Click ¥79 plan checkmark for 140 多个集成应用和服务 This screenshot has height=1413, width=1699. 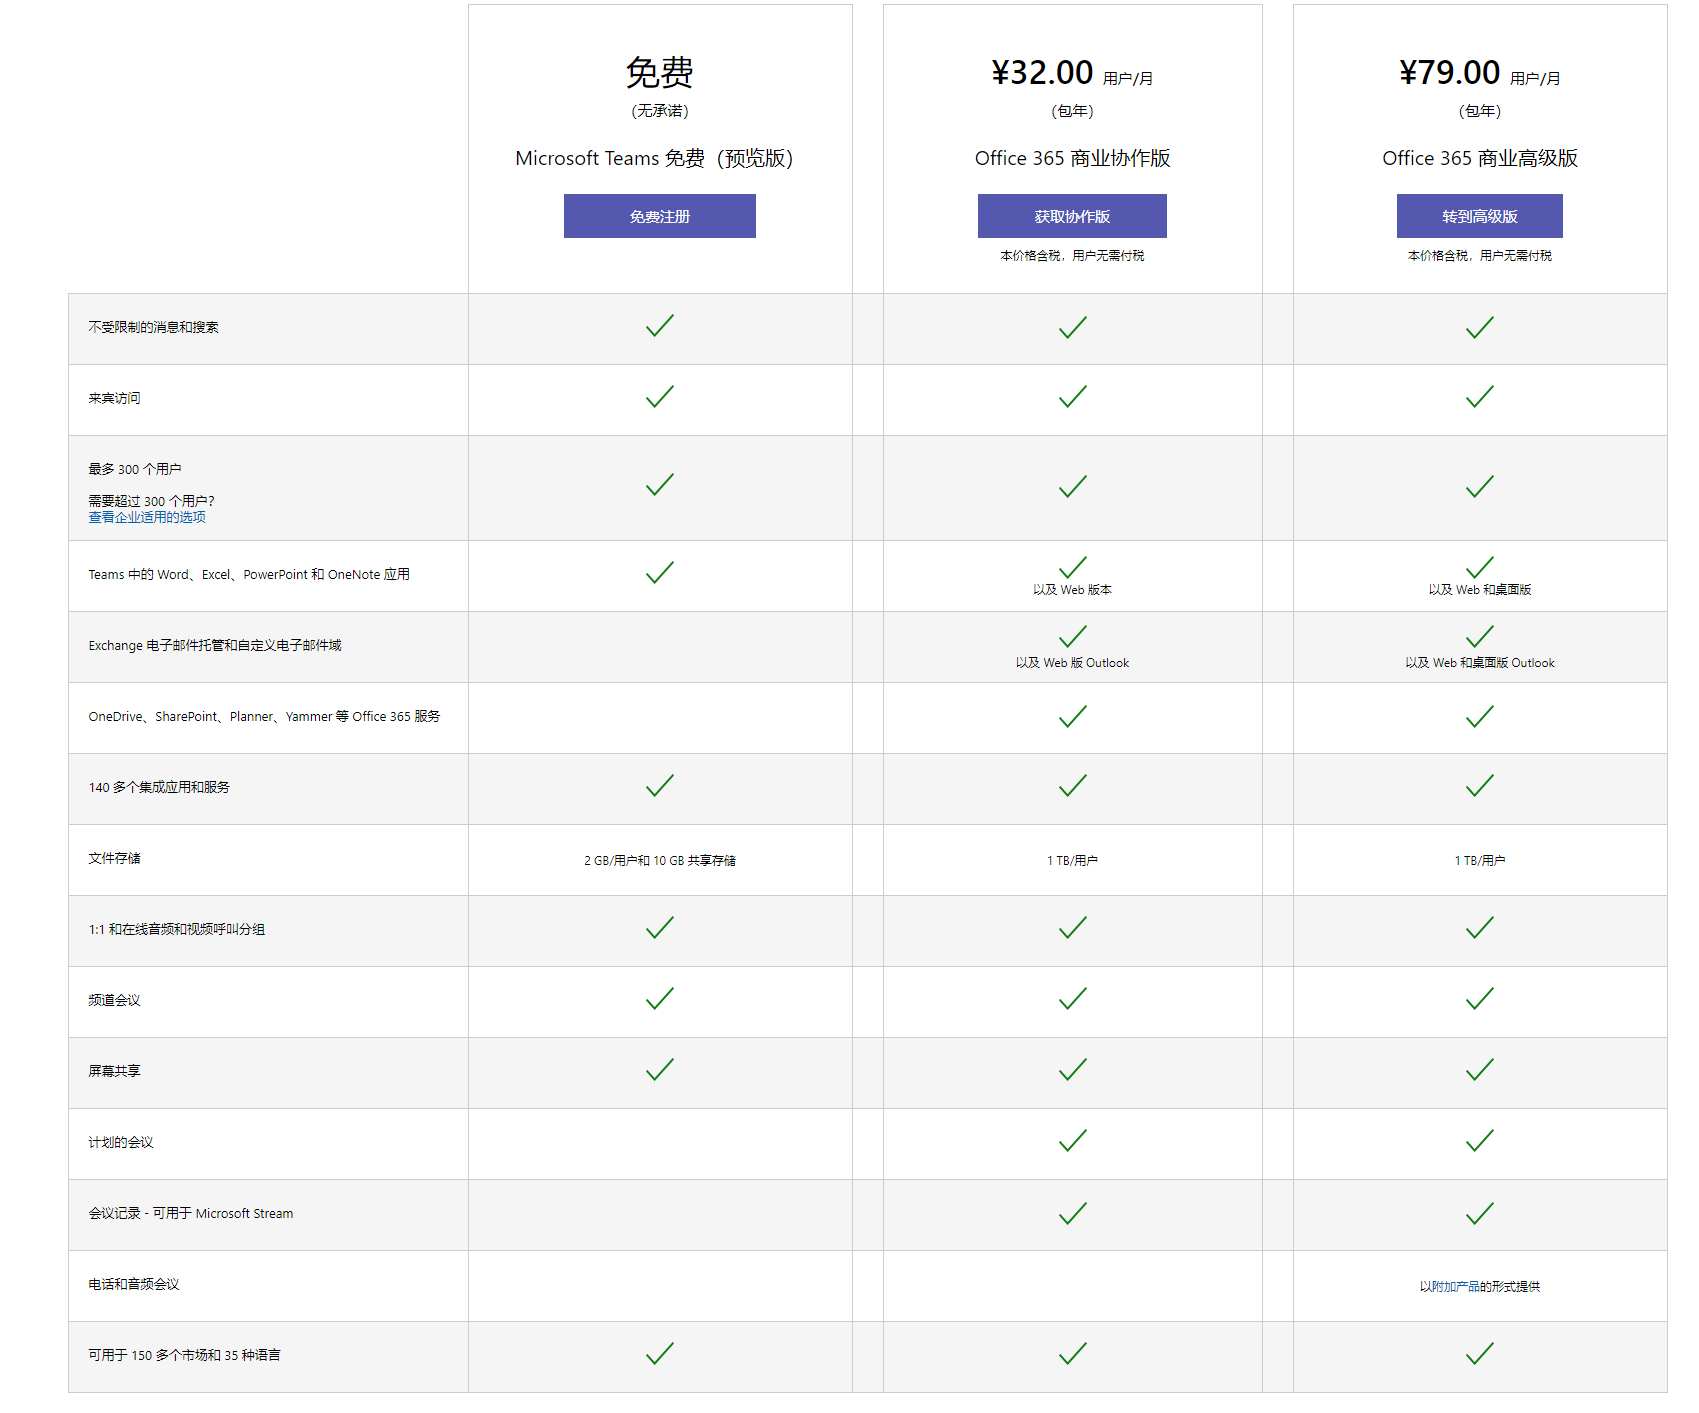tap(1479, 786)
